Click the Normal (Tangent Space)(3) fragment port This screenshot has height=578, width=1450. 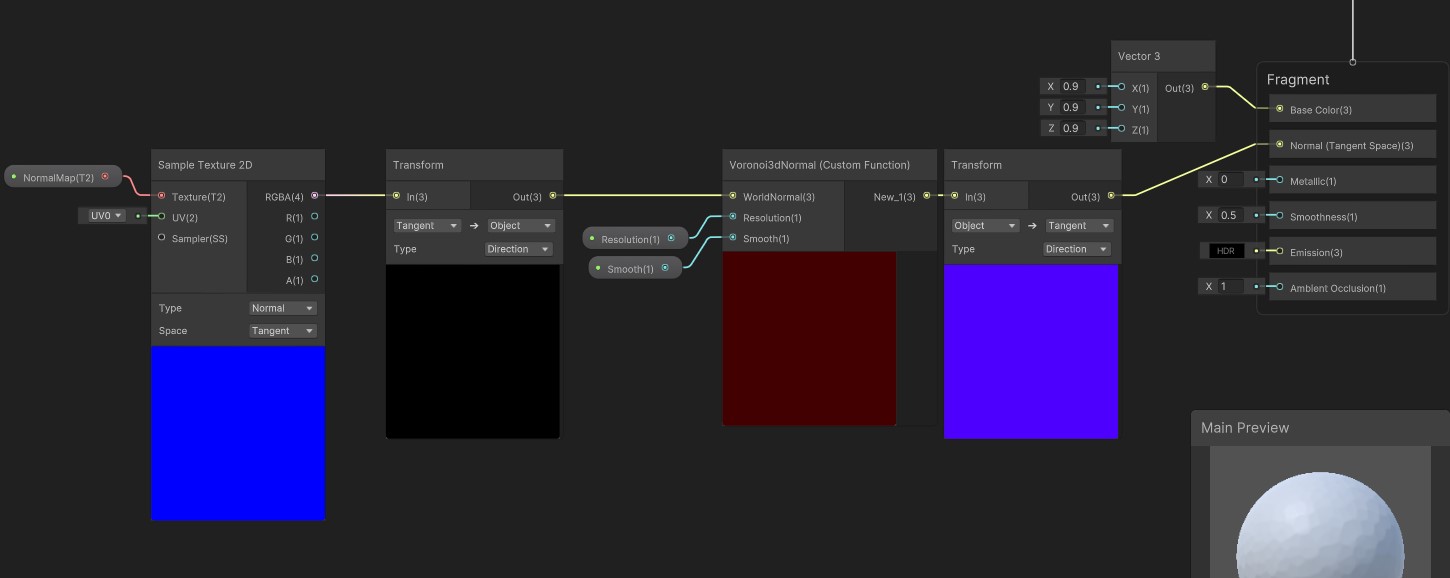pos(1279,145)
